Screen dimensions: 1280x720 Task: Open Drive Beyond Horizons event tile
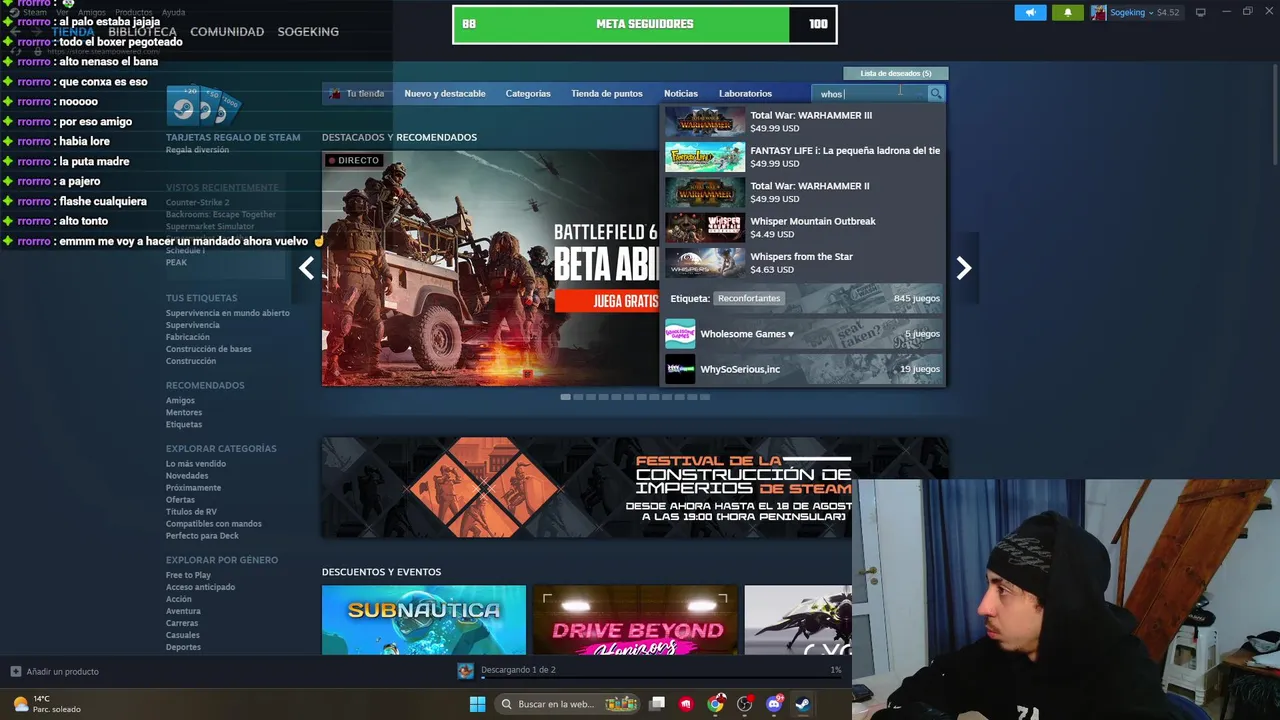tap(635, 620)
